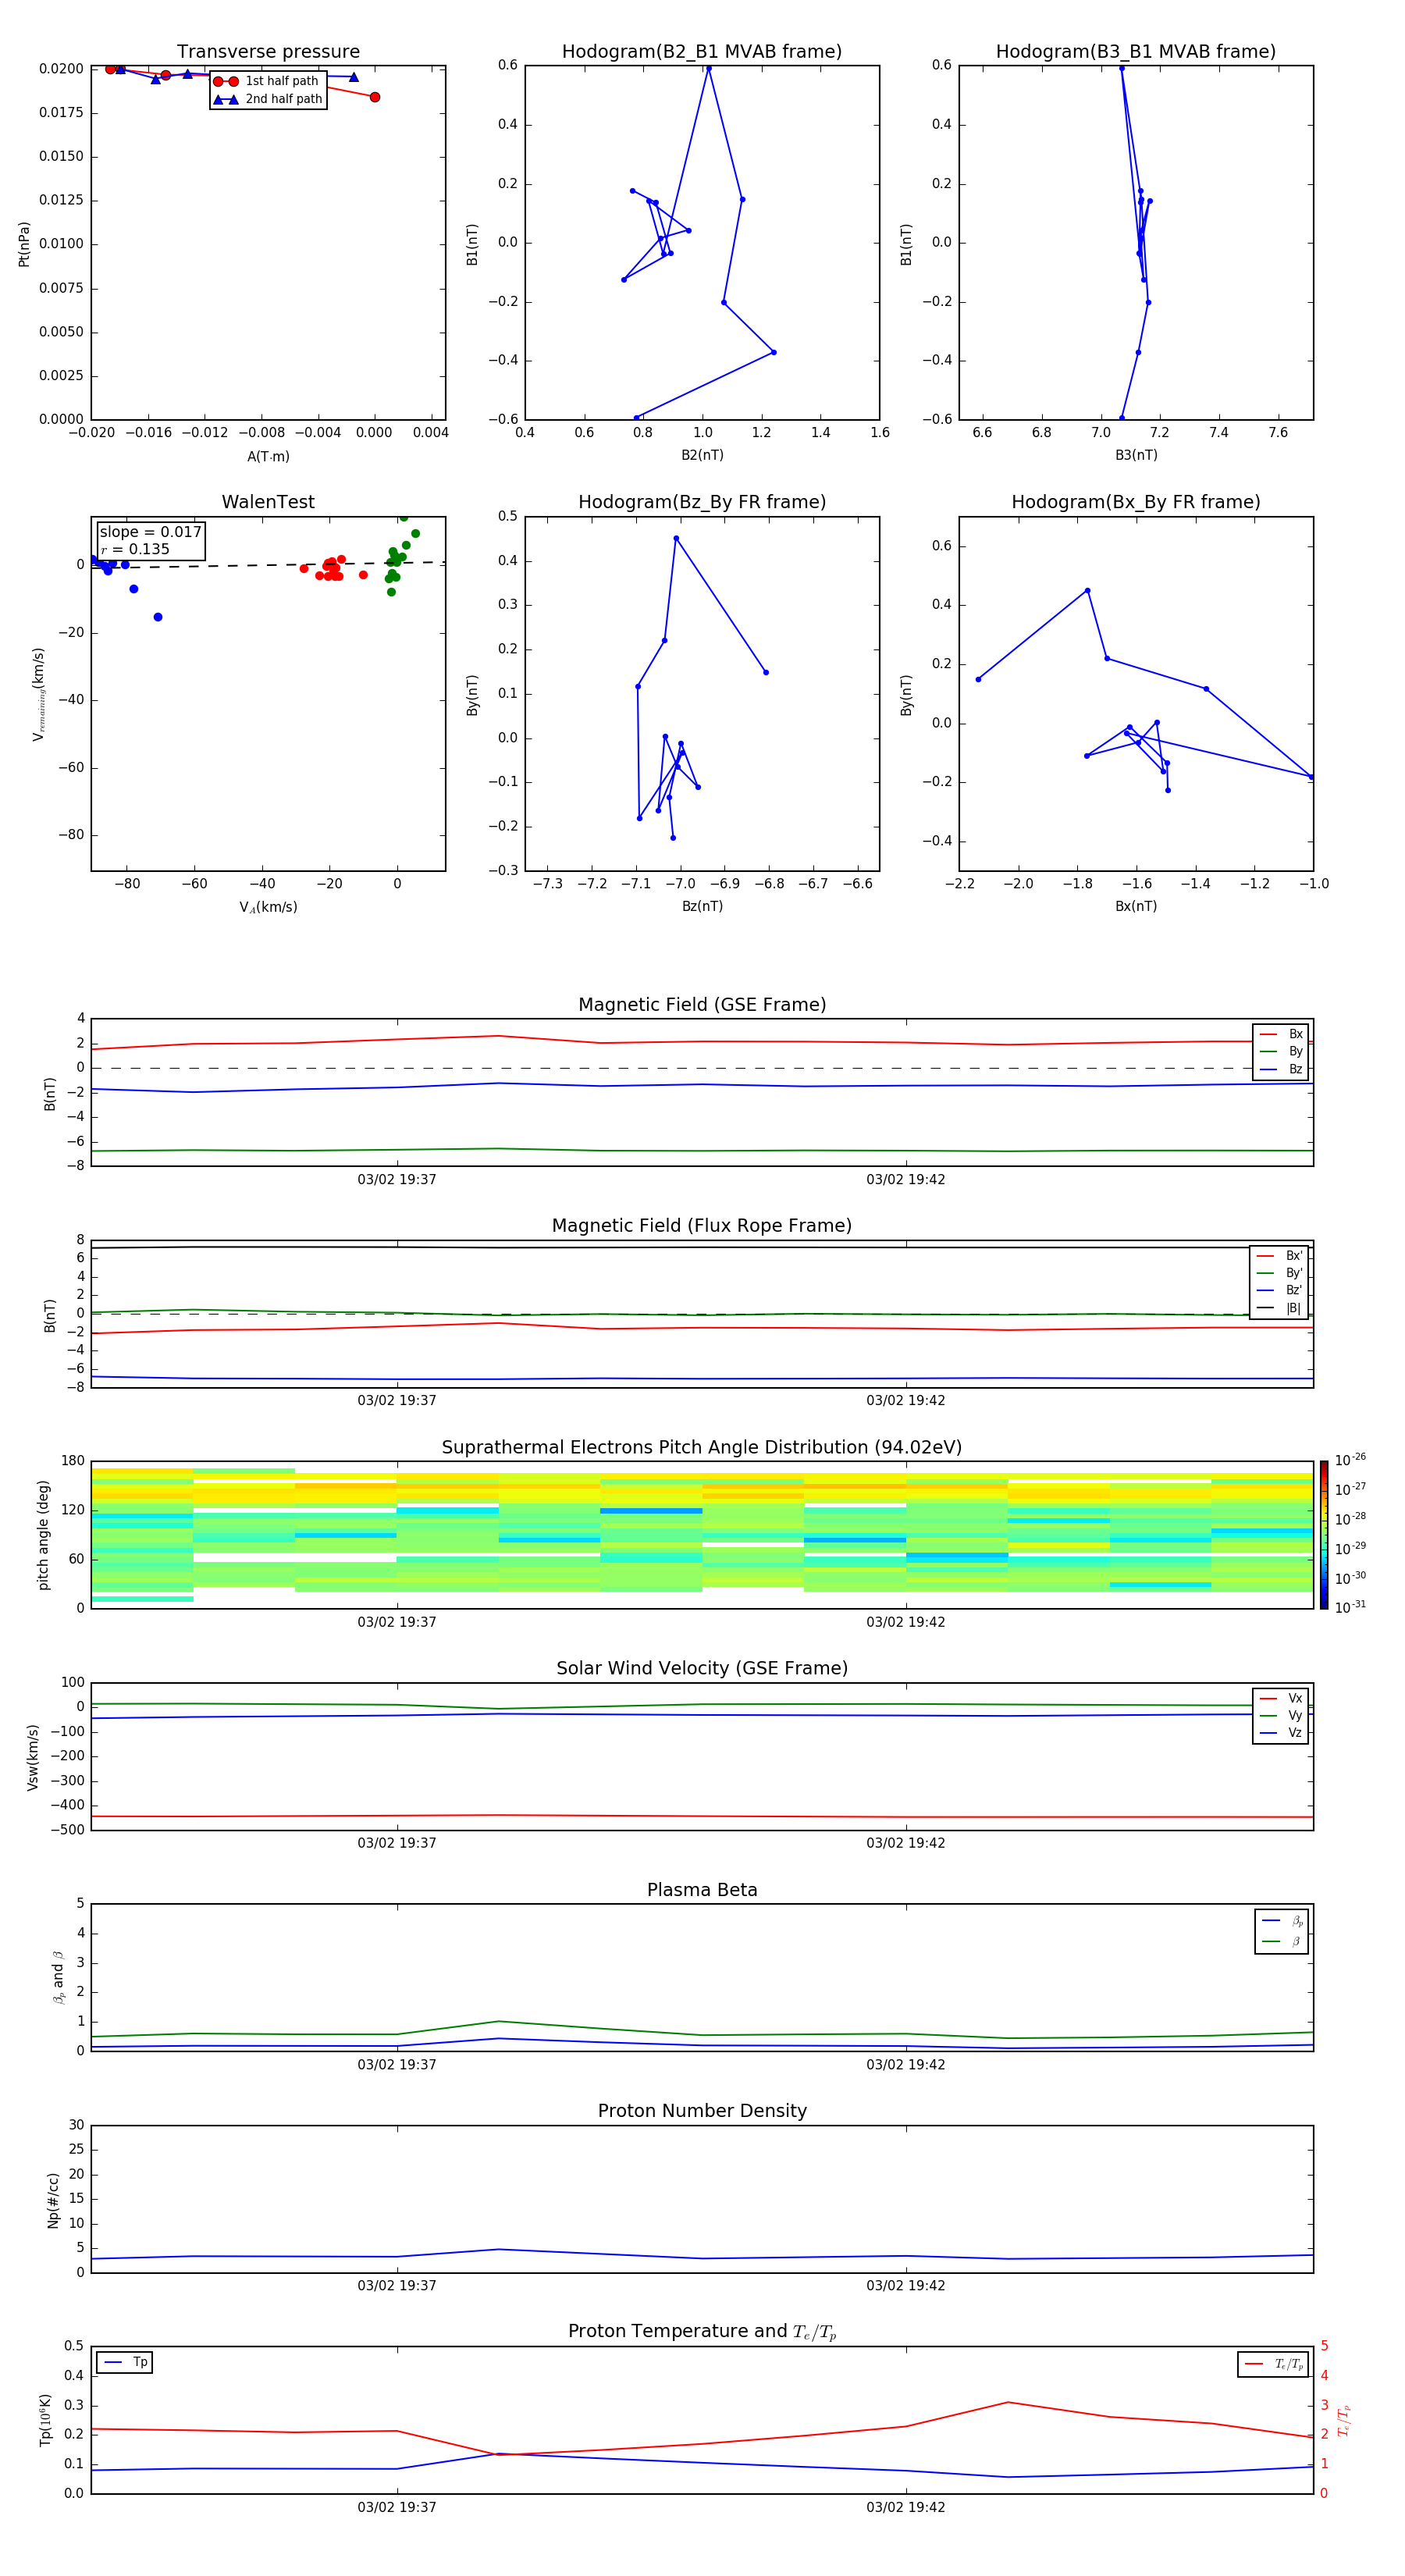The image size is (1405, 2576).
Task: Click 'pitch angle (deg)' axis label
Action: point(43,1535)
